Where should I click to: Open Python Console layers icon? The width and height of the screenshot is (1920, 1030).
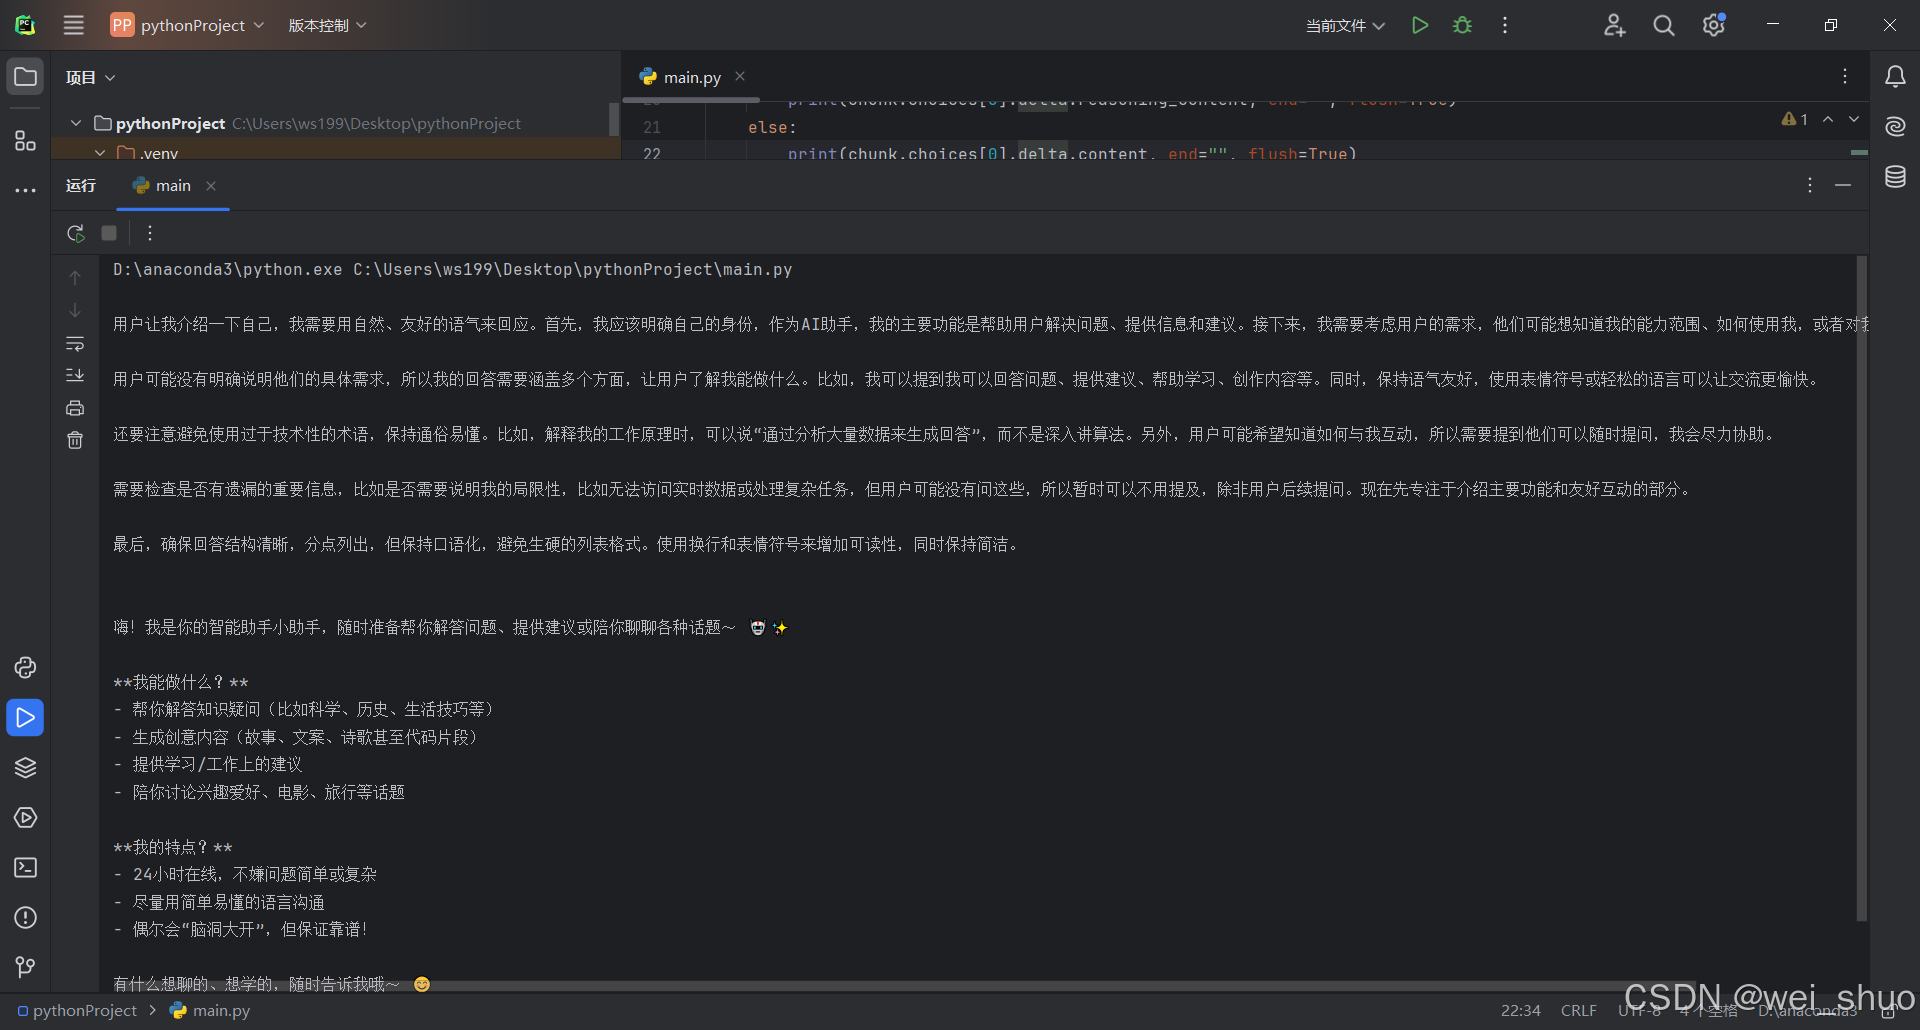click(x=25, y=768)
